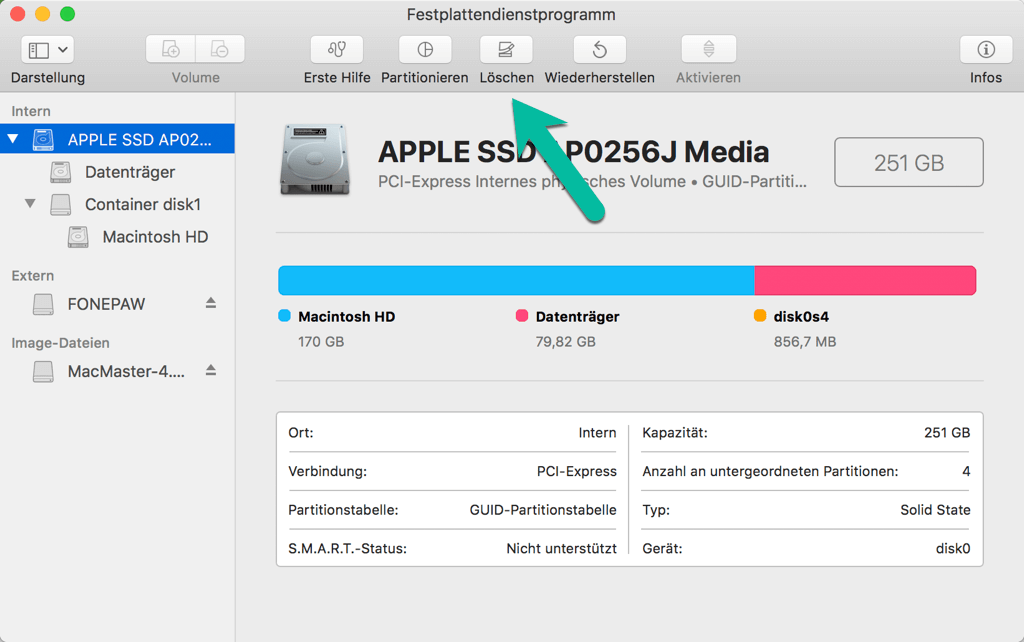1024x642 pixels.
Task: Click the Festplattendienstprogramm window title
Action: pos(511,14)
